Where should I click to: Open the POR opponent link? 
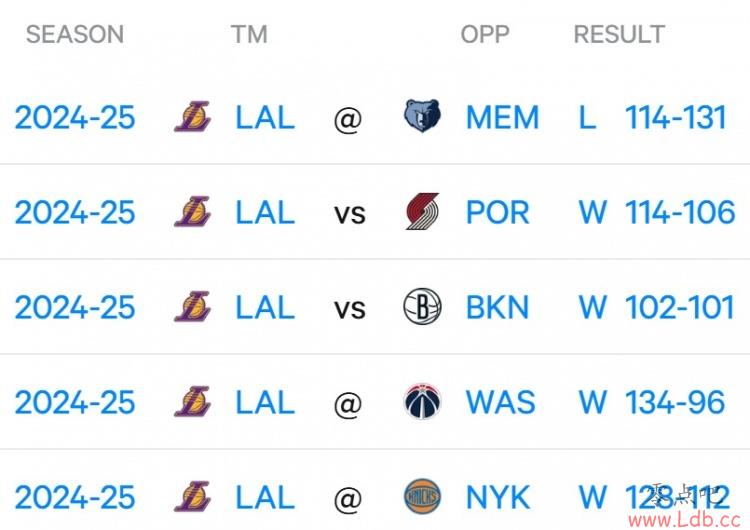point(497,212)
